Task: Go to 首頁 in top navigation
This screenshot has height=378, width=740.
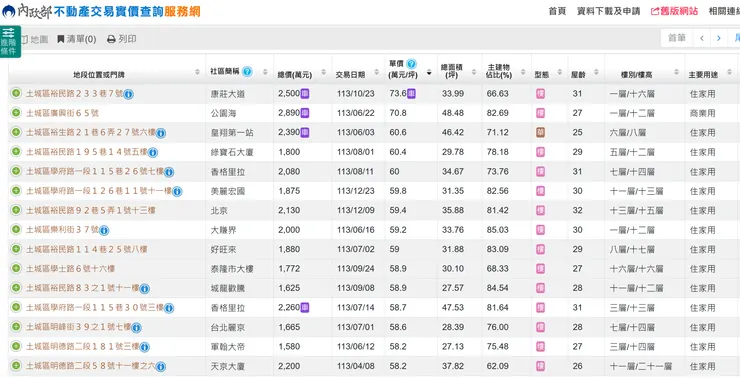Action: tap(557, 11)
